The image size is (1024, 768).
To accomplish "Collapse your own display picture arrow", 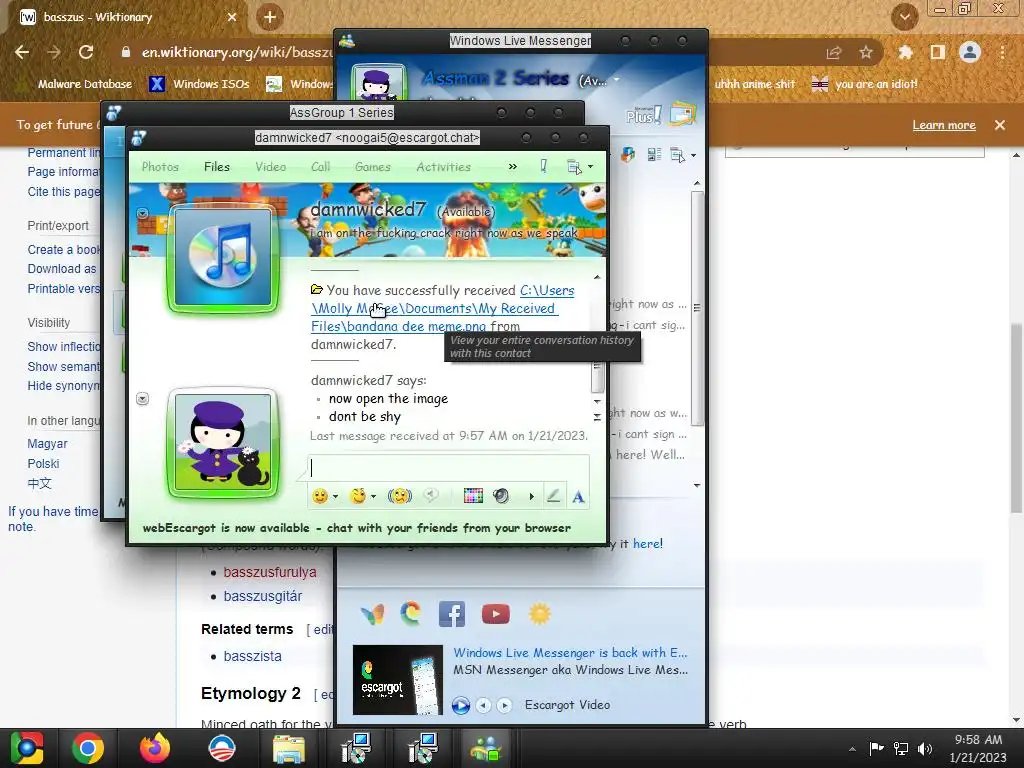I will point(142,399).
